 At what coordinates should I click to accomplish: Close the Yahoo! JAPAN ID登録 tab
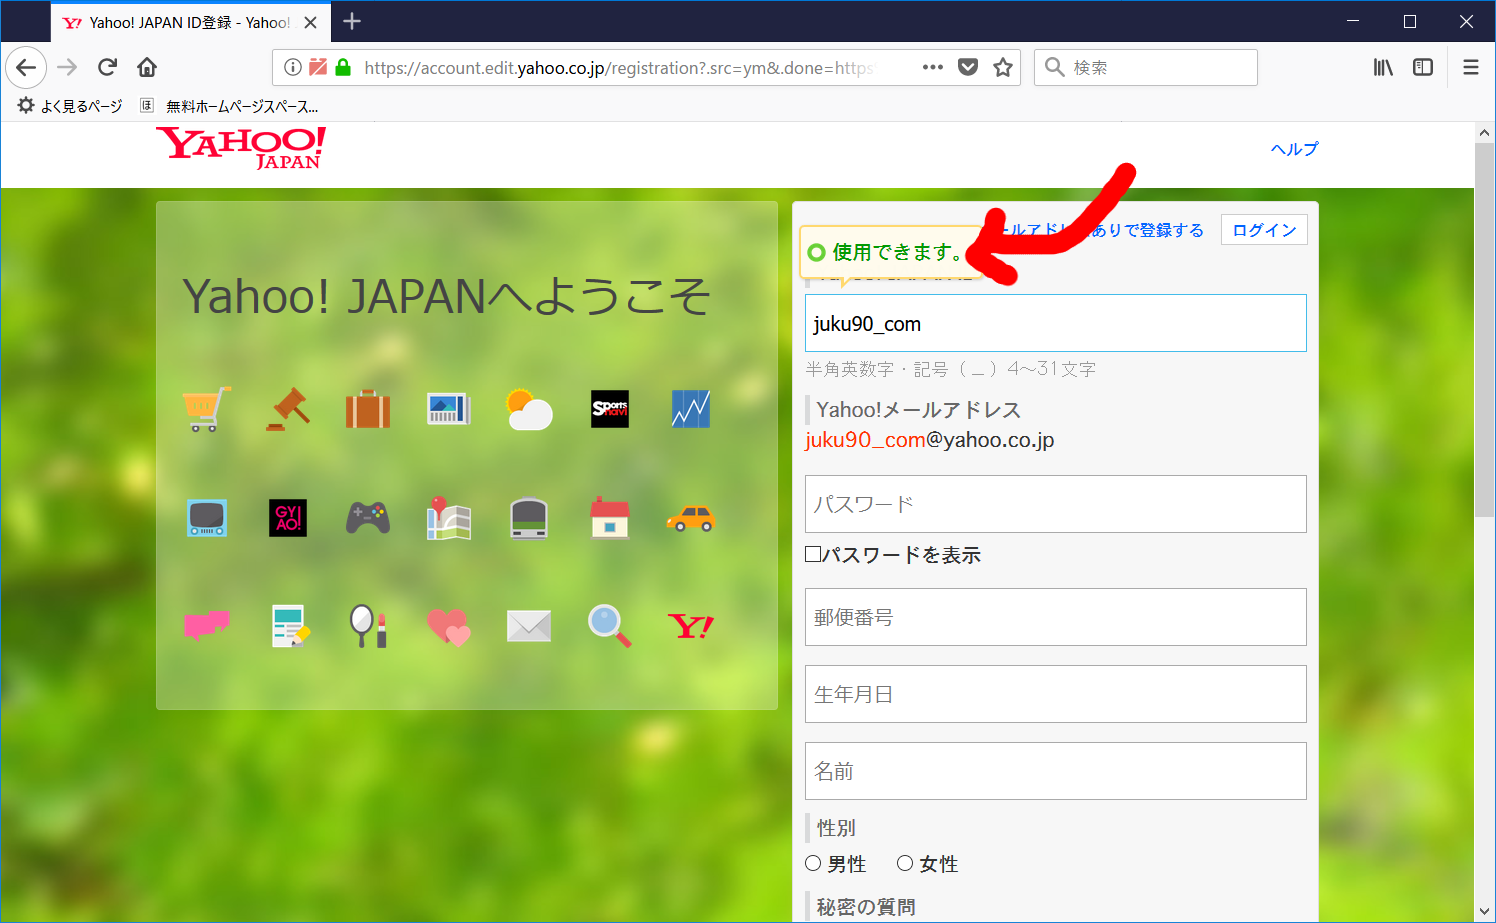click(x=311, y=22)
